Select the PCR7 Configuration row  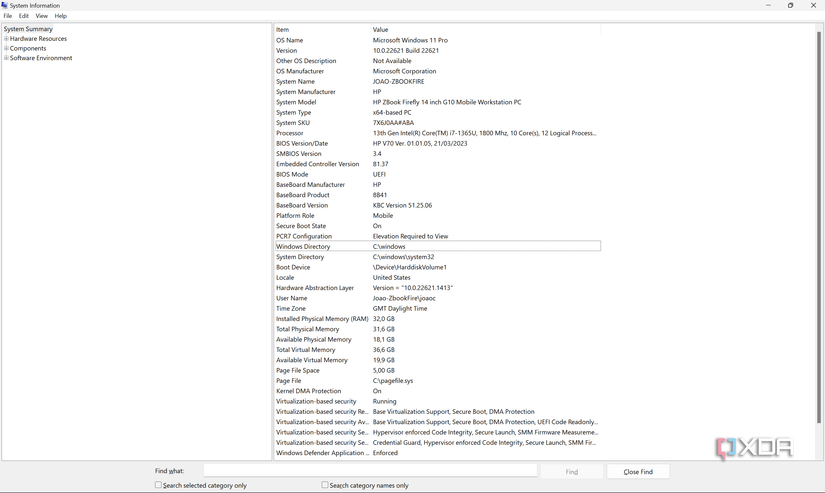(x=437, y=236)
